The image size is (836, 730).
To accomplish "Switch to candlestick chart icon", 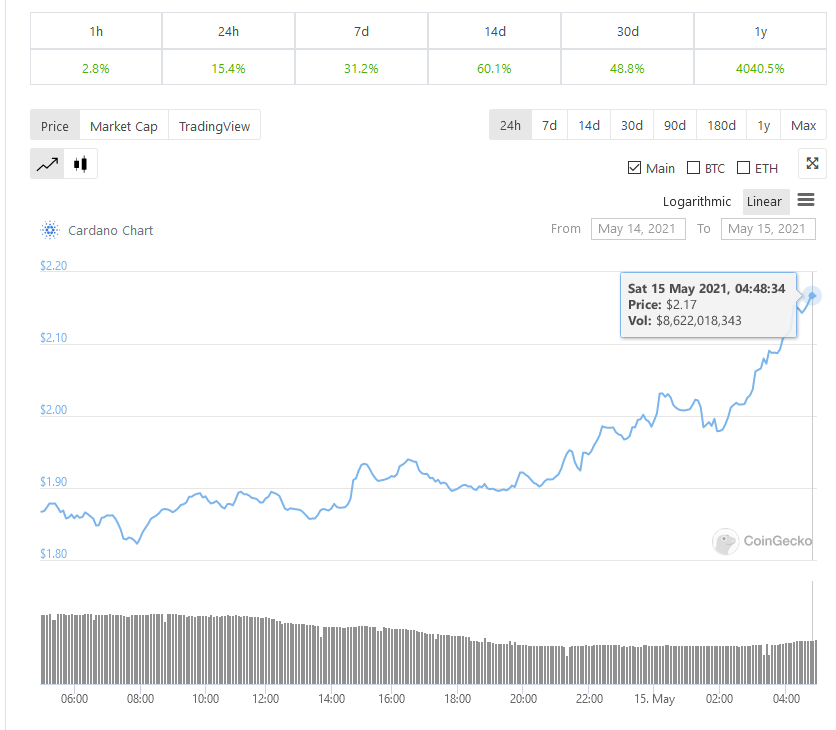I will (x=81, y=164).
